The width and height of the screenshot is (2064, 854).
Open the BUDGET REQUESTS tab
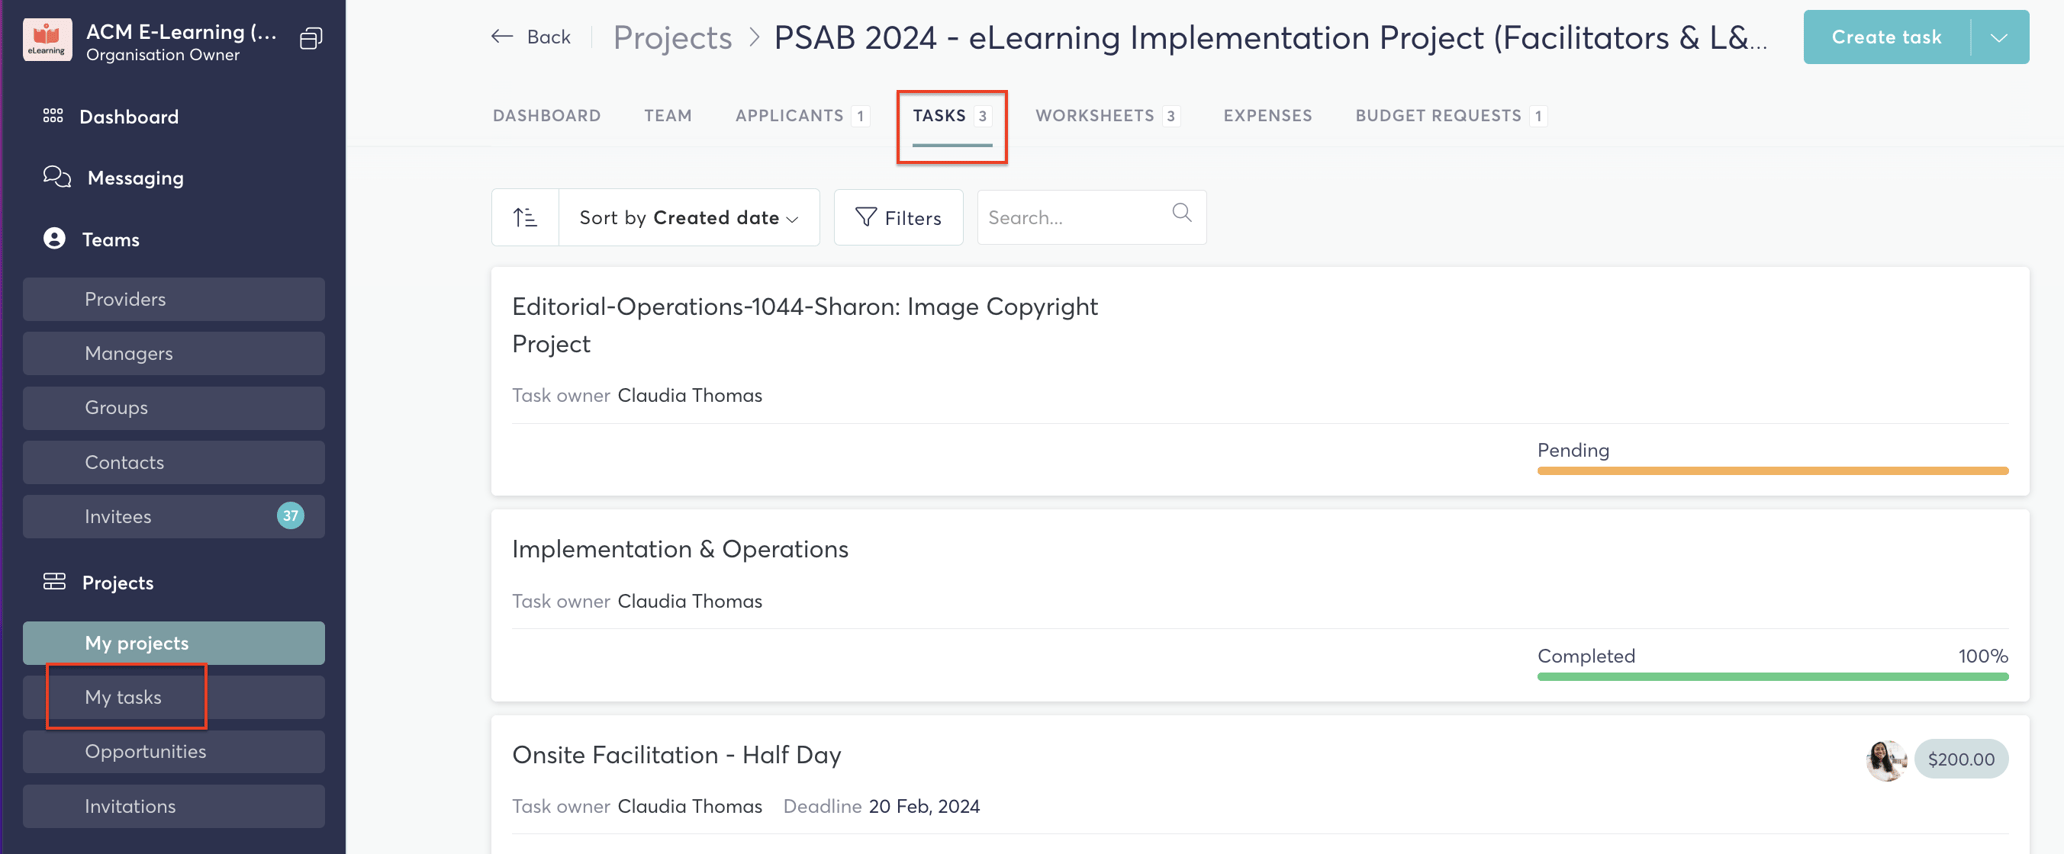click(x=1451, y=116)
